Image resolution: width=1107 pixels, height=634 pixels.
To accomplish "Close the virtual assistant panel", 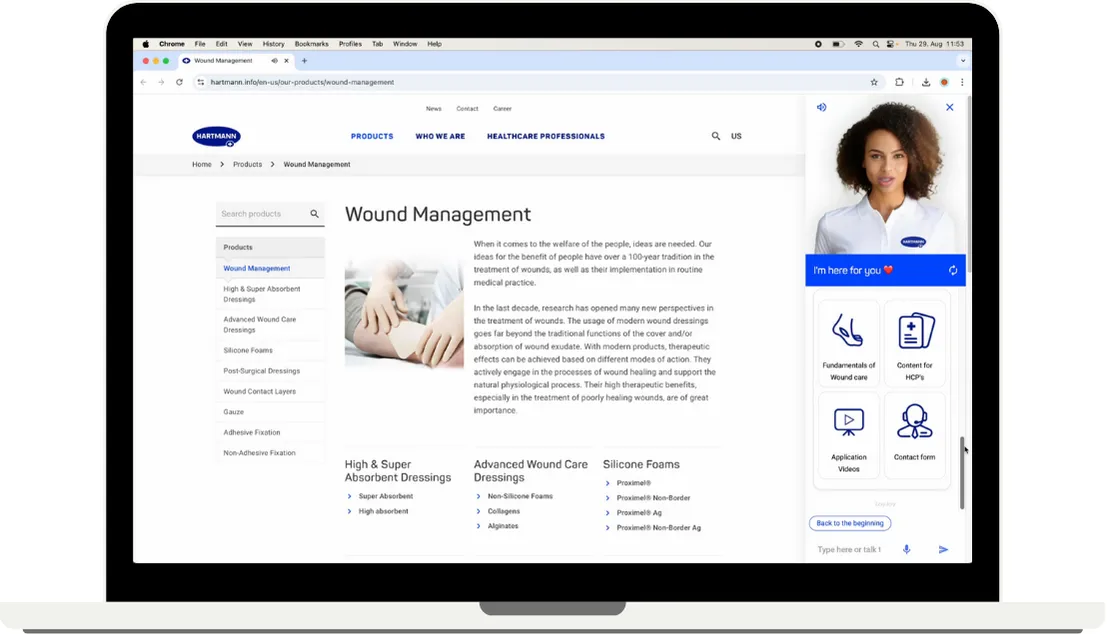I will [949, 107].
